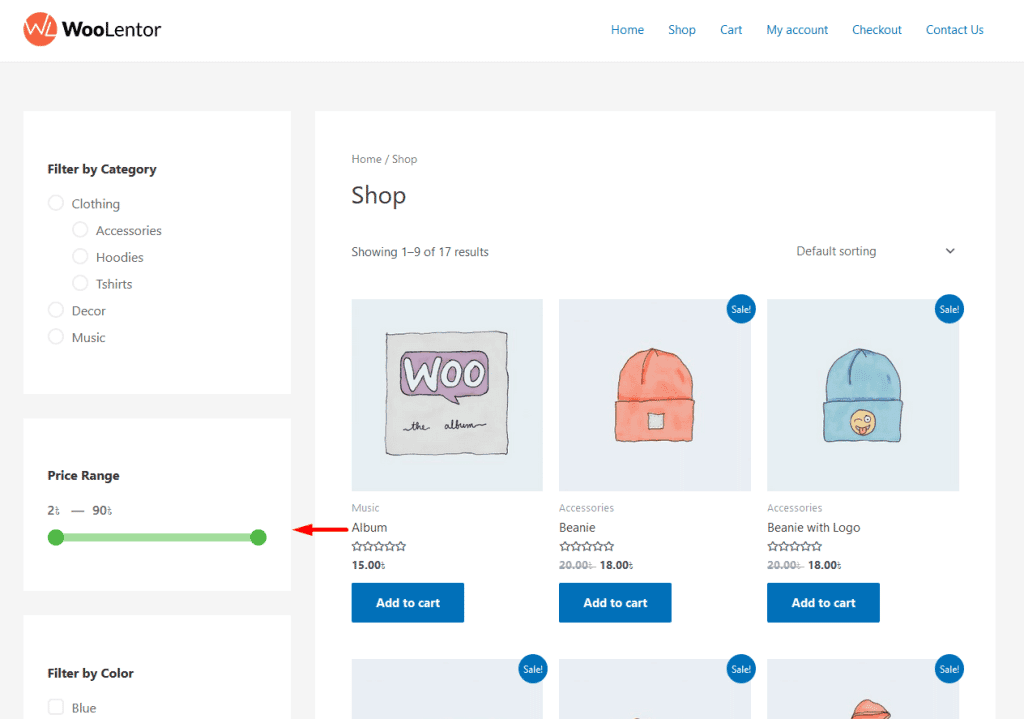Viewport: 1024px width, 719px height.
Task: Click the minimum price slider handle
Action: click(56, 538)
